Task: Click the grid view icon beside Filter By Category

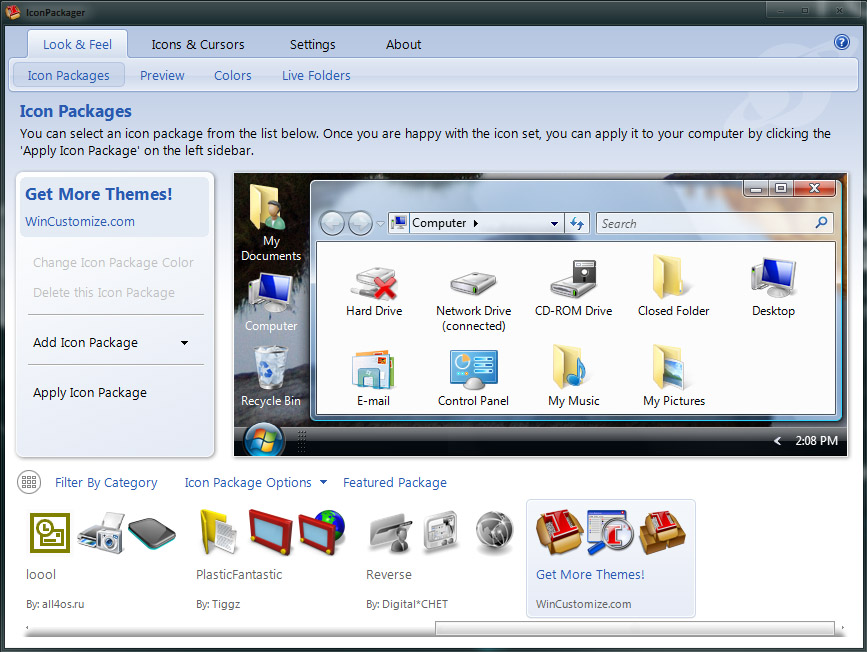Action: 29,482
